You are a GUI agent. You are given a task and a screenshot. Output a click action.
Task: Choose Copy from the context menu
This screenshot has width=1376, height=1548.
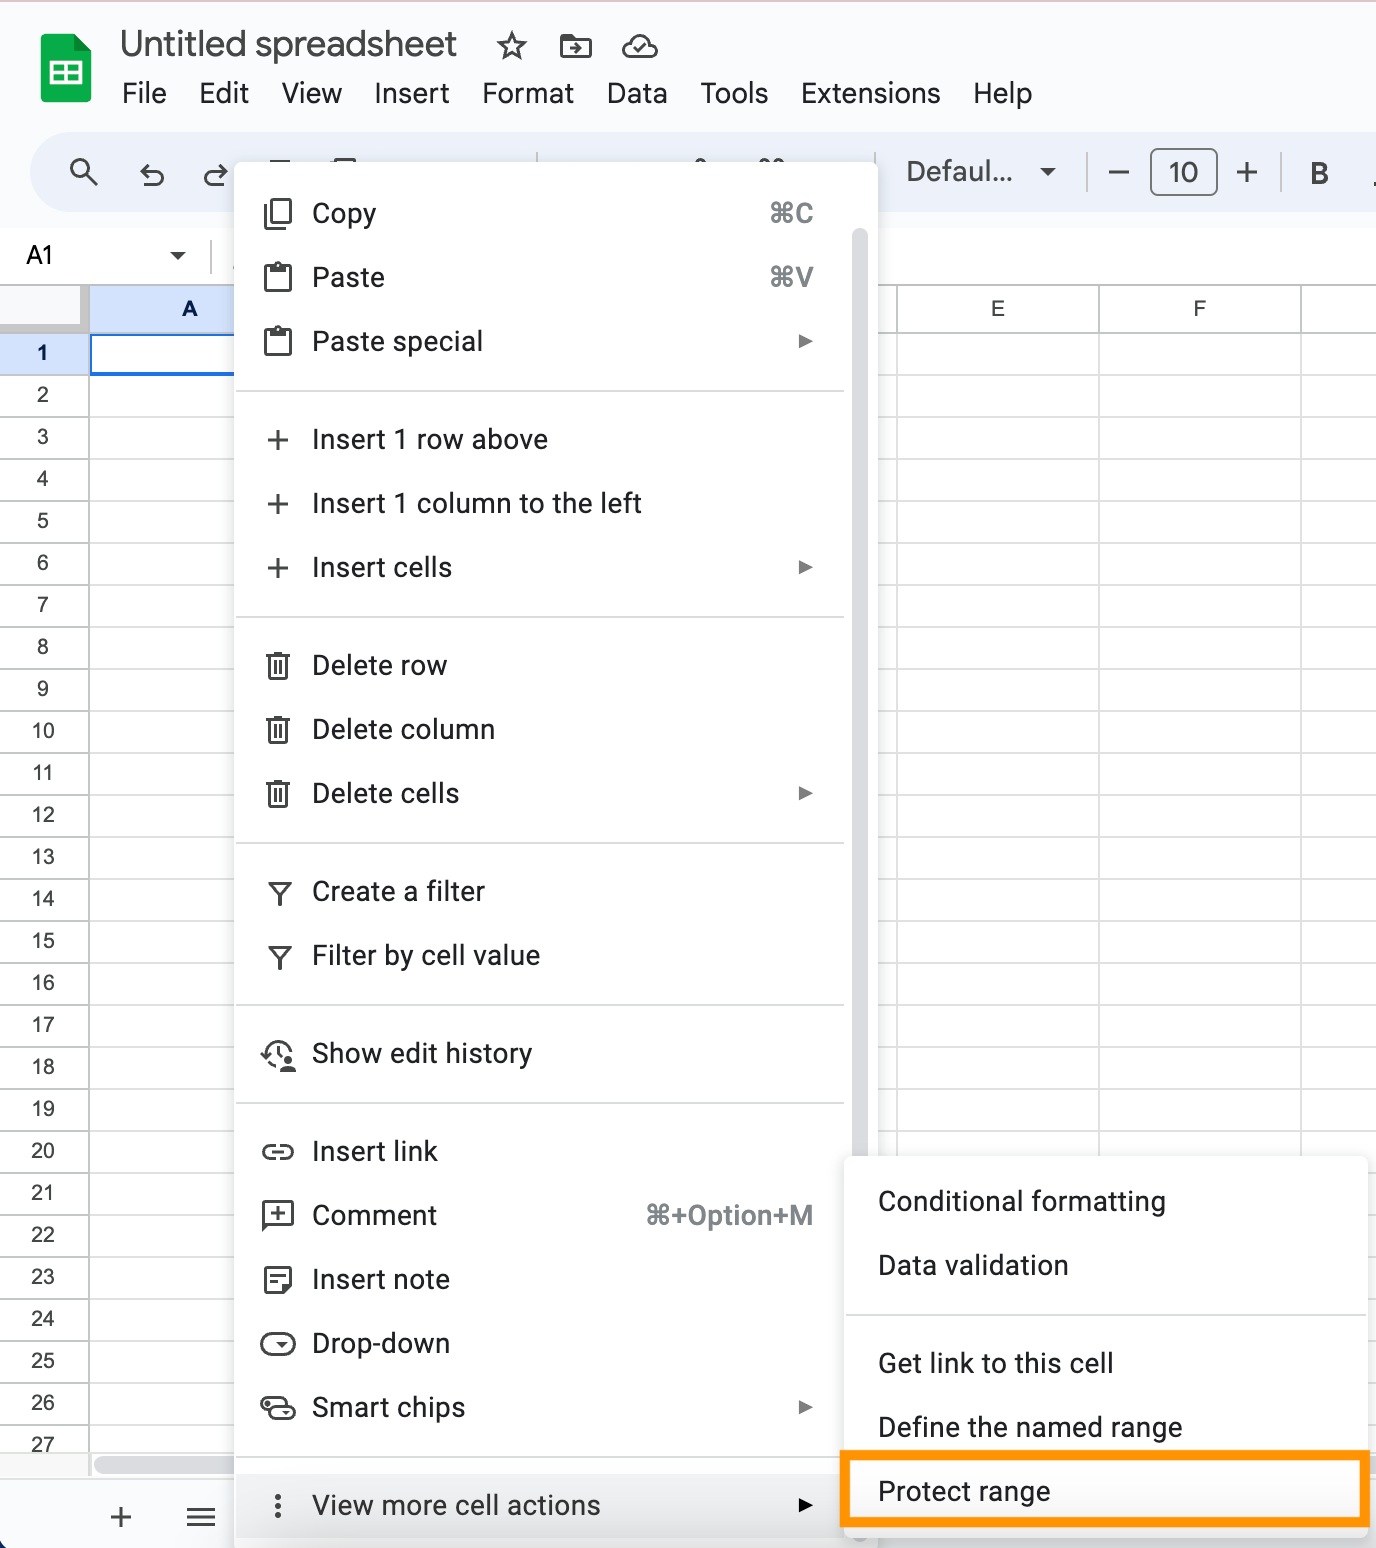click(x=540, y=213)
